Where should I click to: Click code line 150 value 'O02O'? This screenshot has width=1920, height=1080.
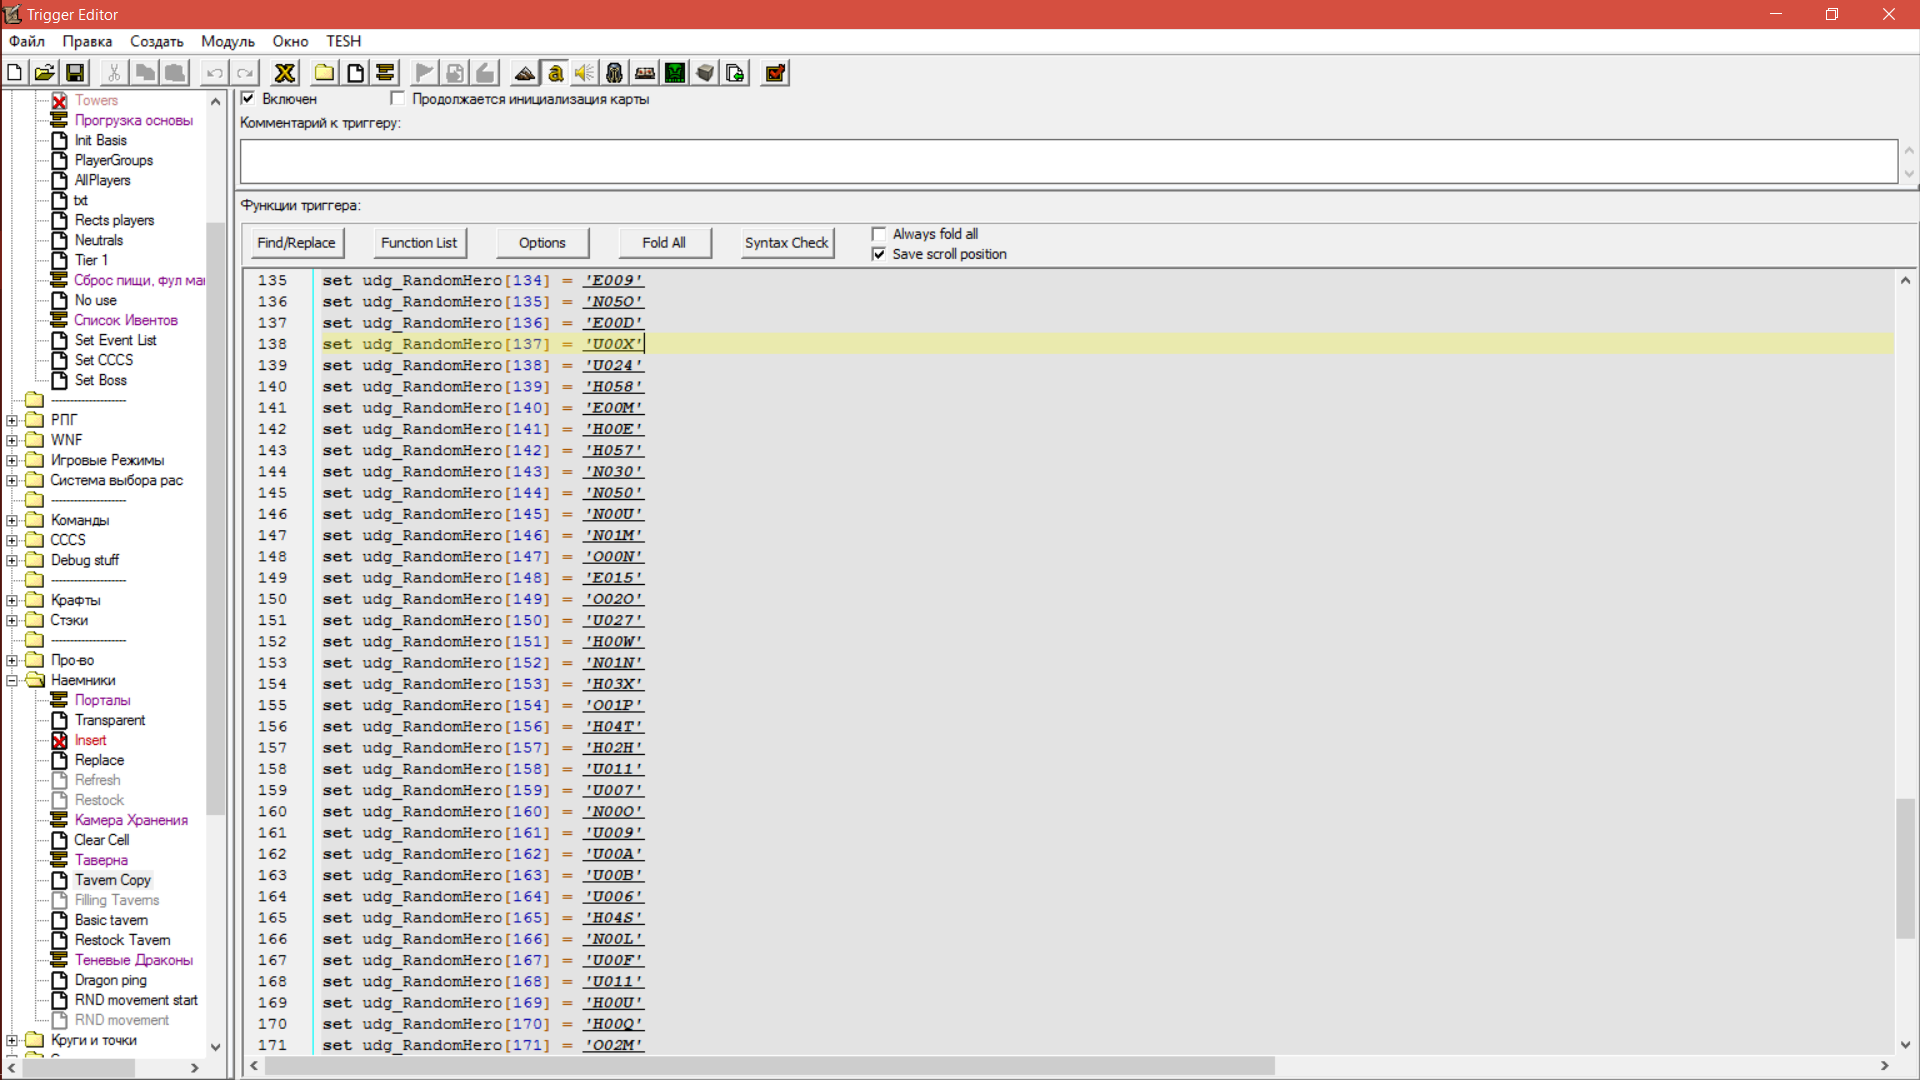click(x=613, y=599)
